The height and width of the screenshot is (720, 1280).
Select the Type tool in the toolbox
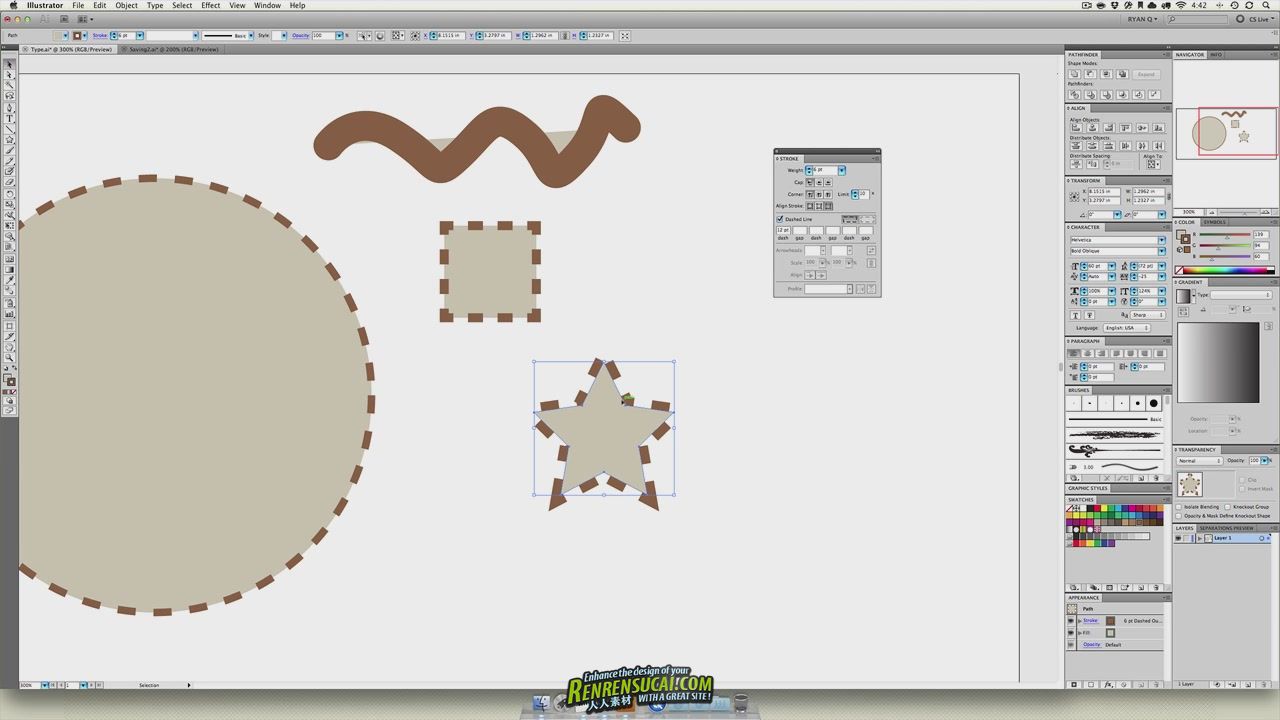click(x=10, y=118)
